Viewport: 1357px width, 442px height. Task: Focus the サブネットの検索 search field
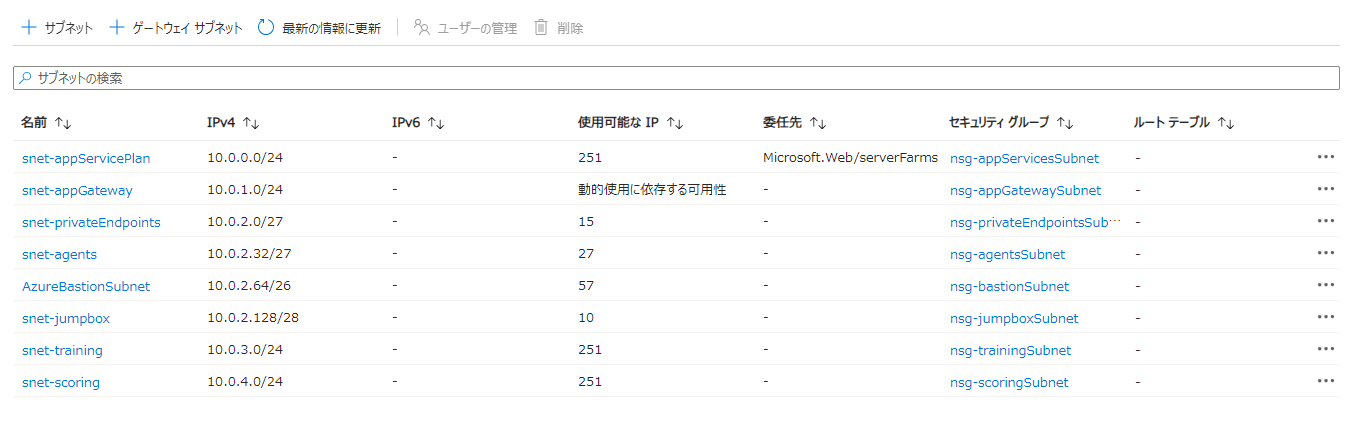[676, 78]
